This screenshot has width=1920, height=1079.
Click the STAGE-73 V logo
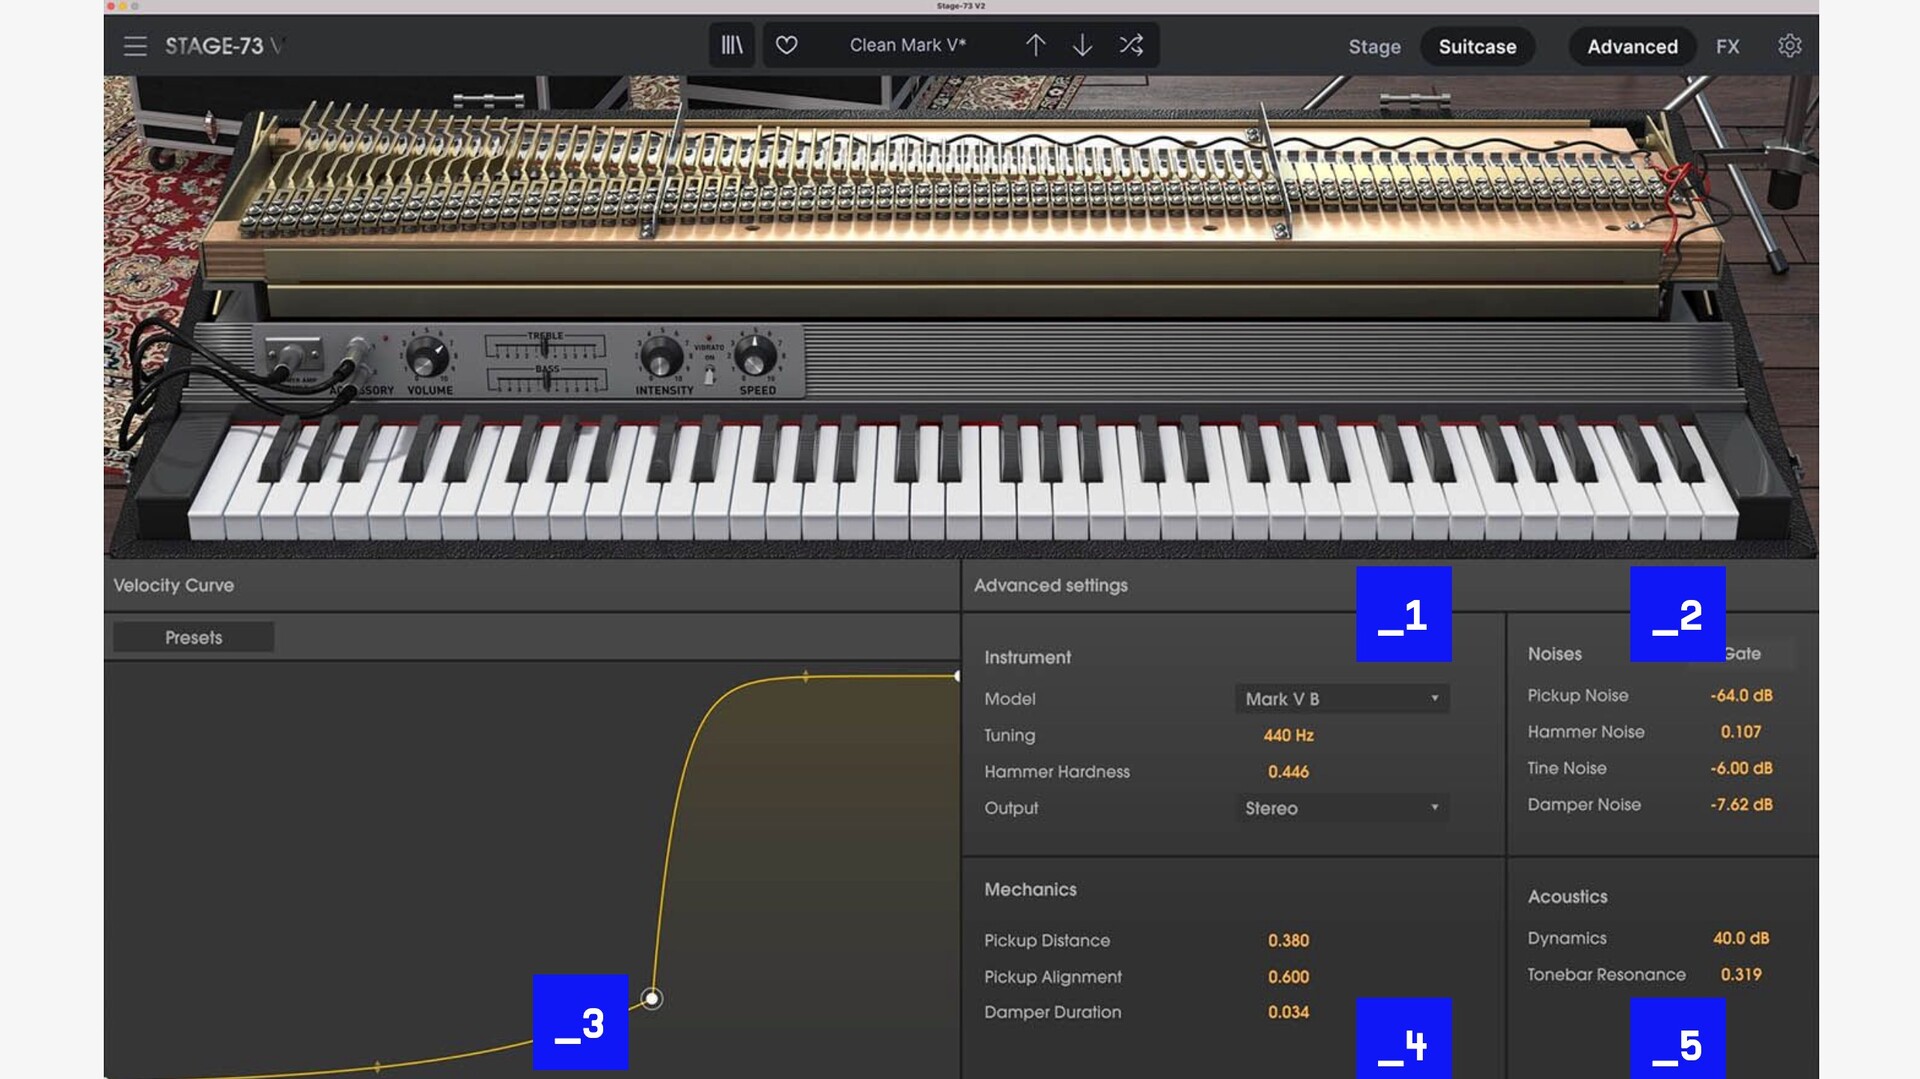pyautogui.click(x=224, y=46)
